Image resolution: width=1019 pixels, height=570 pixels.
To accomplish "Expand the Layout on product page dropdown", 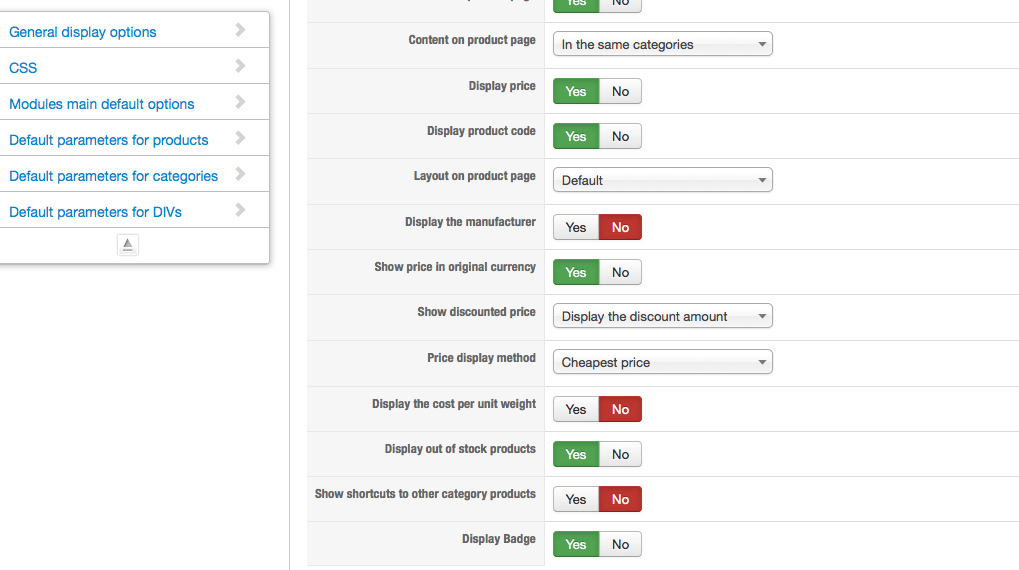I will [662, 180].
